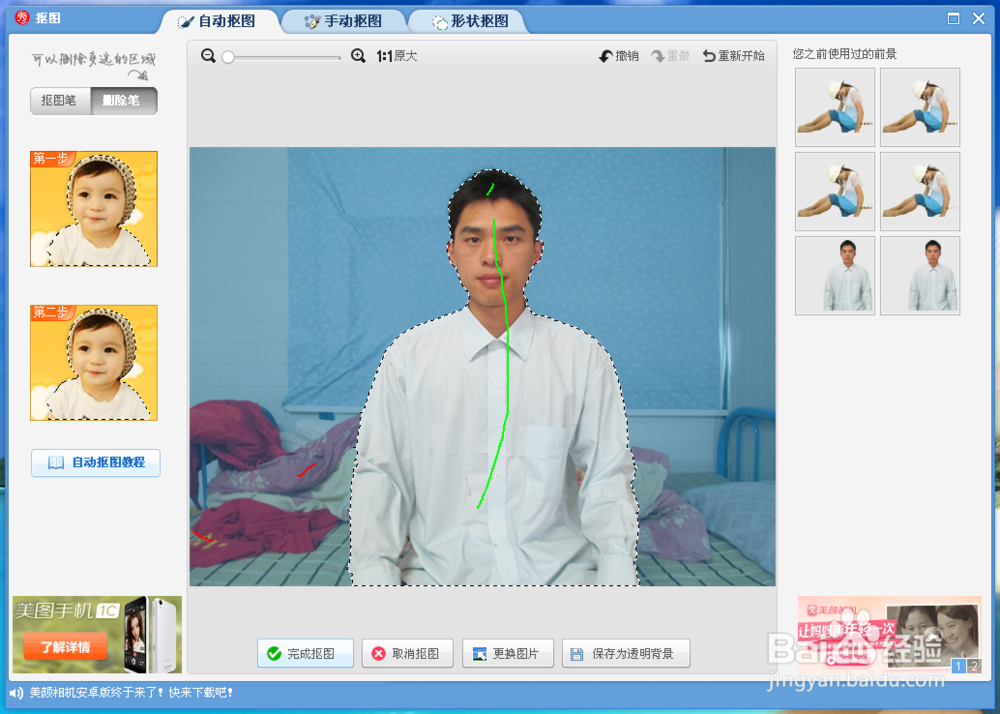This screenshot has height=714, width=1000.
Task: Switch to the 形状抠图 shape cutout tab
Action: (x=468, y=20)
